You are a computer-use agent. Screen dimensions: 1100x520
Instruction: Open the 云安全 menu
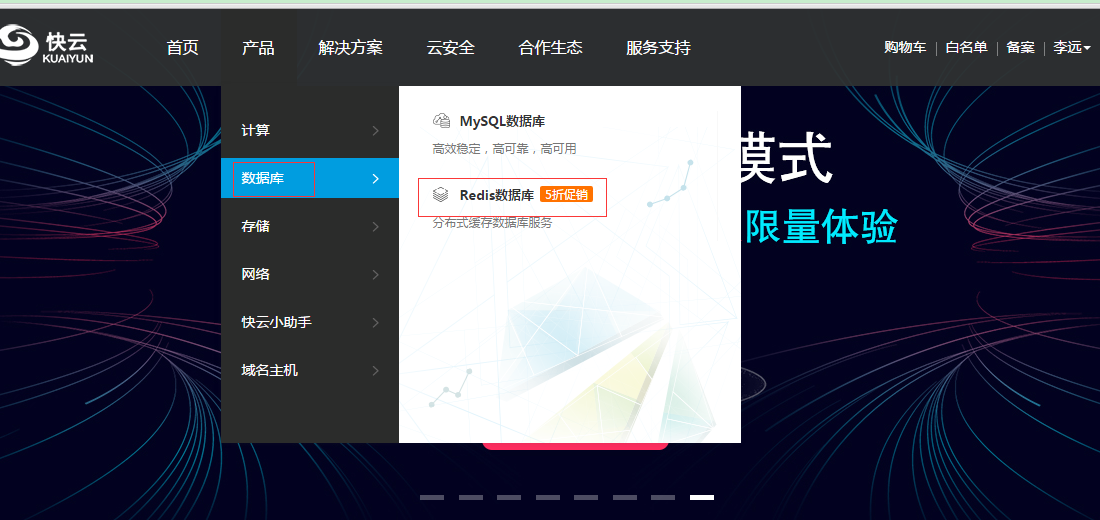point(450,48)
